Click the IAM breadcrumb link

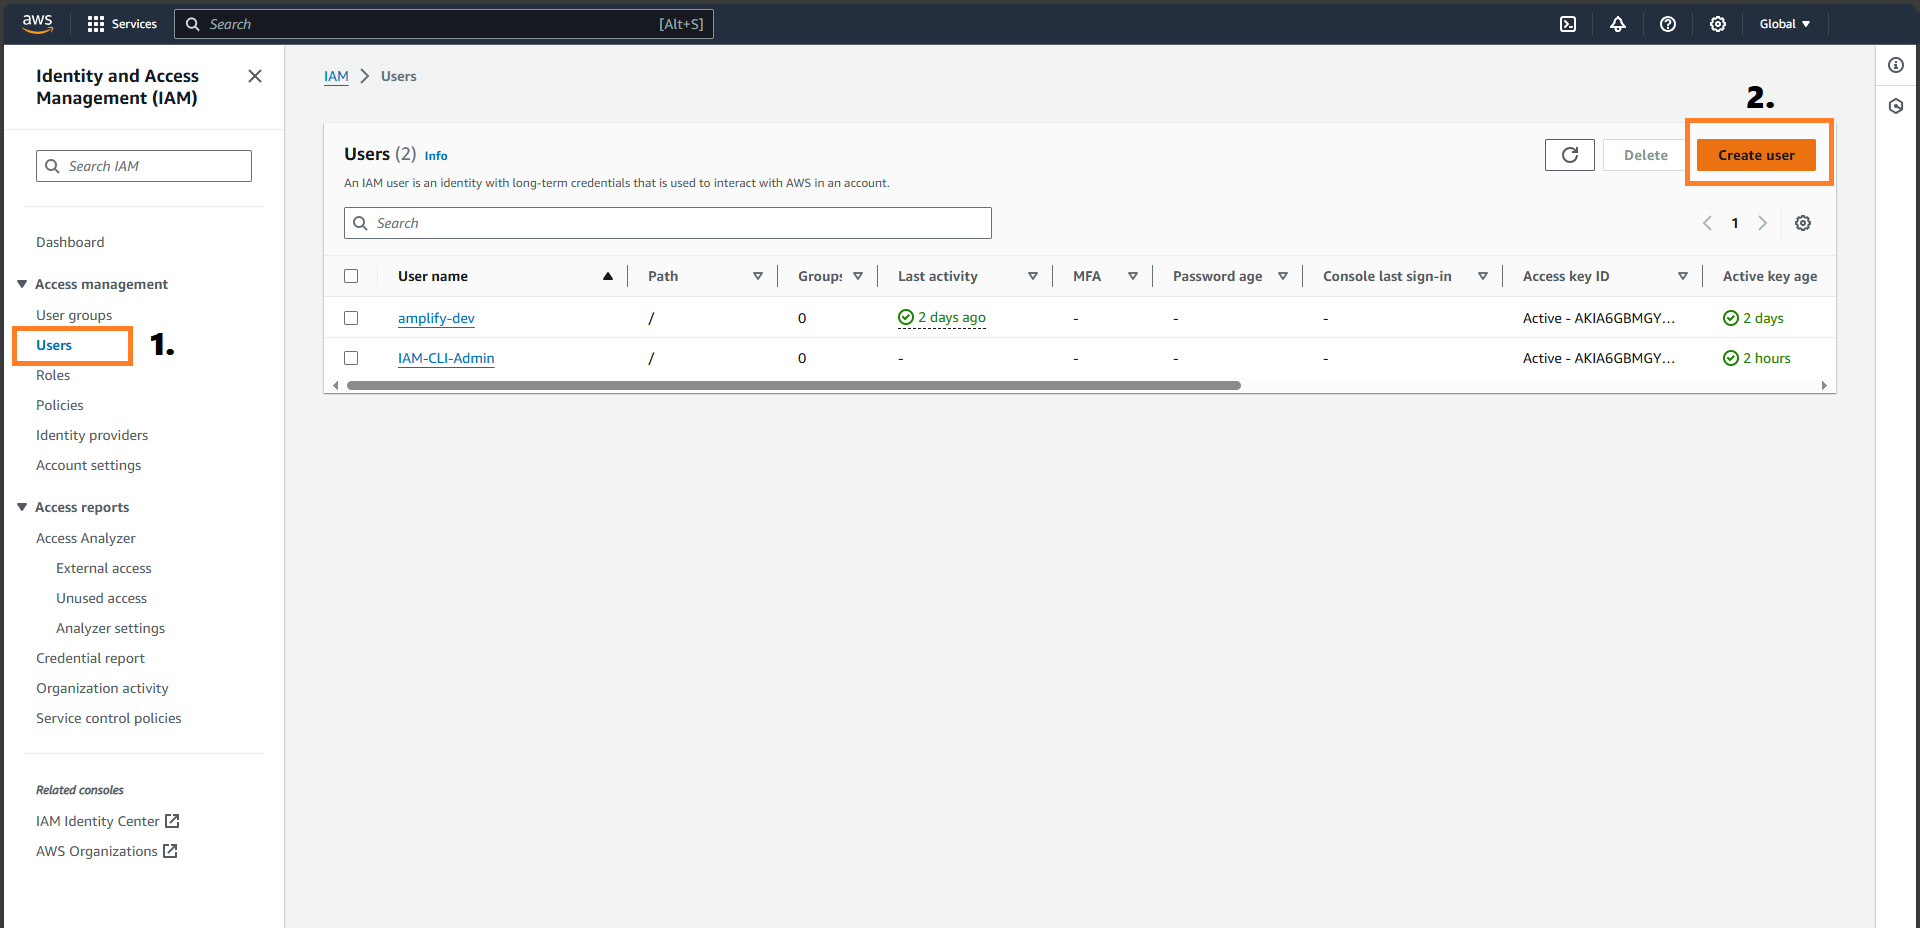336,76
